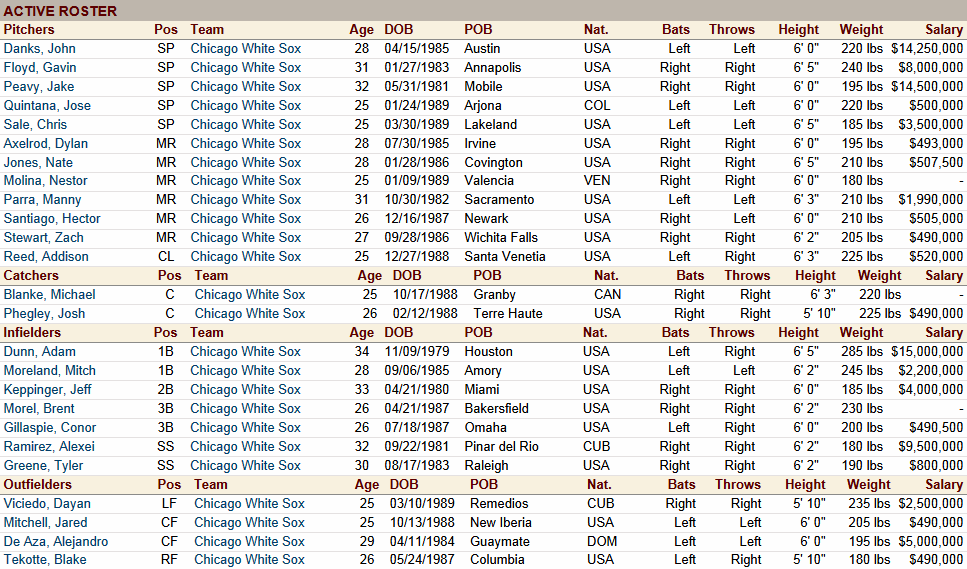Open Nestor Molina's player link

(x=46, y=180)
